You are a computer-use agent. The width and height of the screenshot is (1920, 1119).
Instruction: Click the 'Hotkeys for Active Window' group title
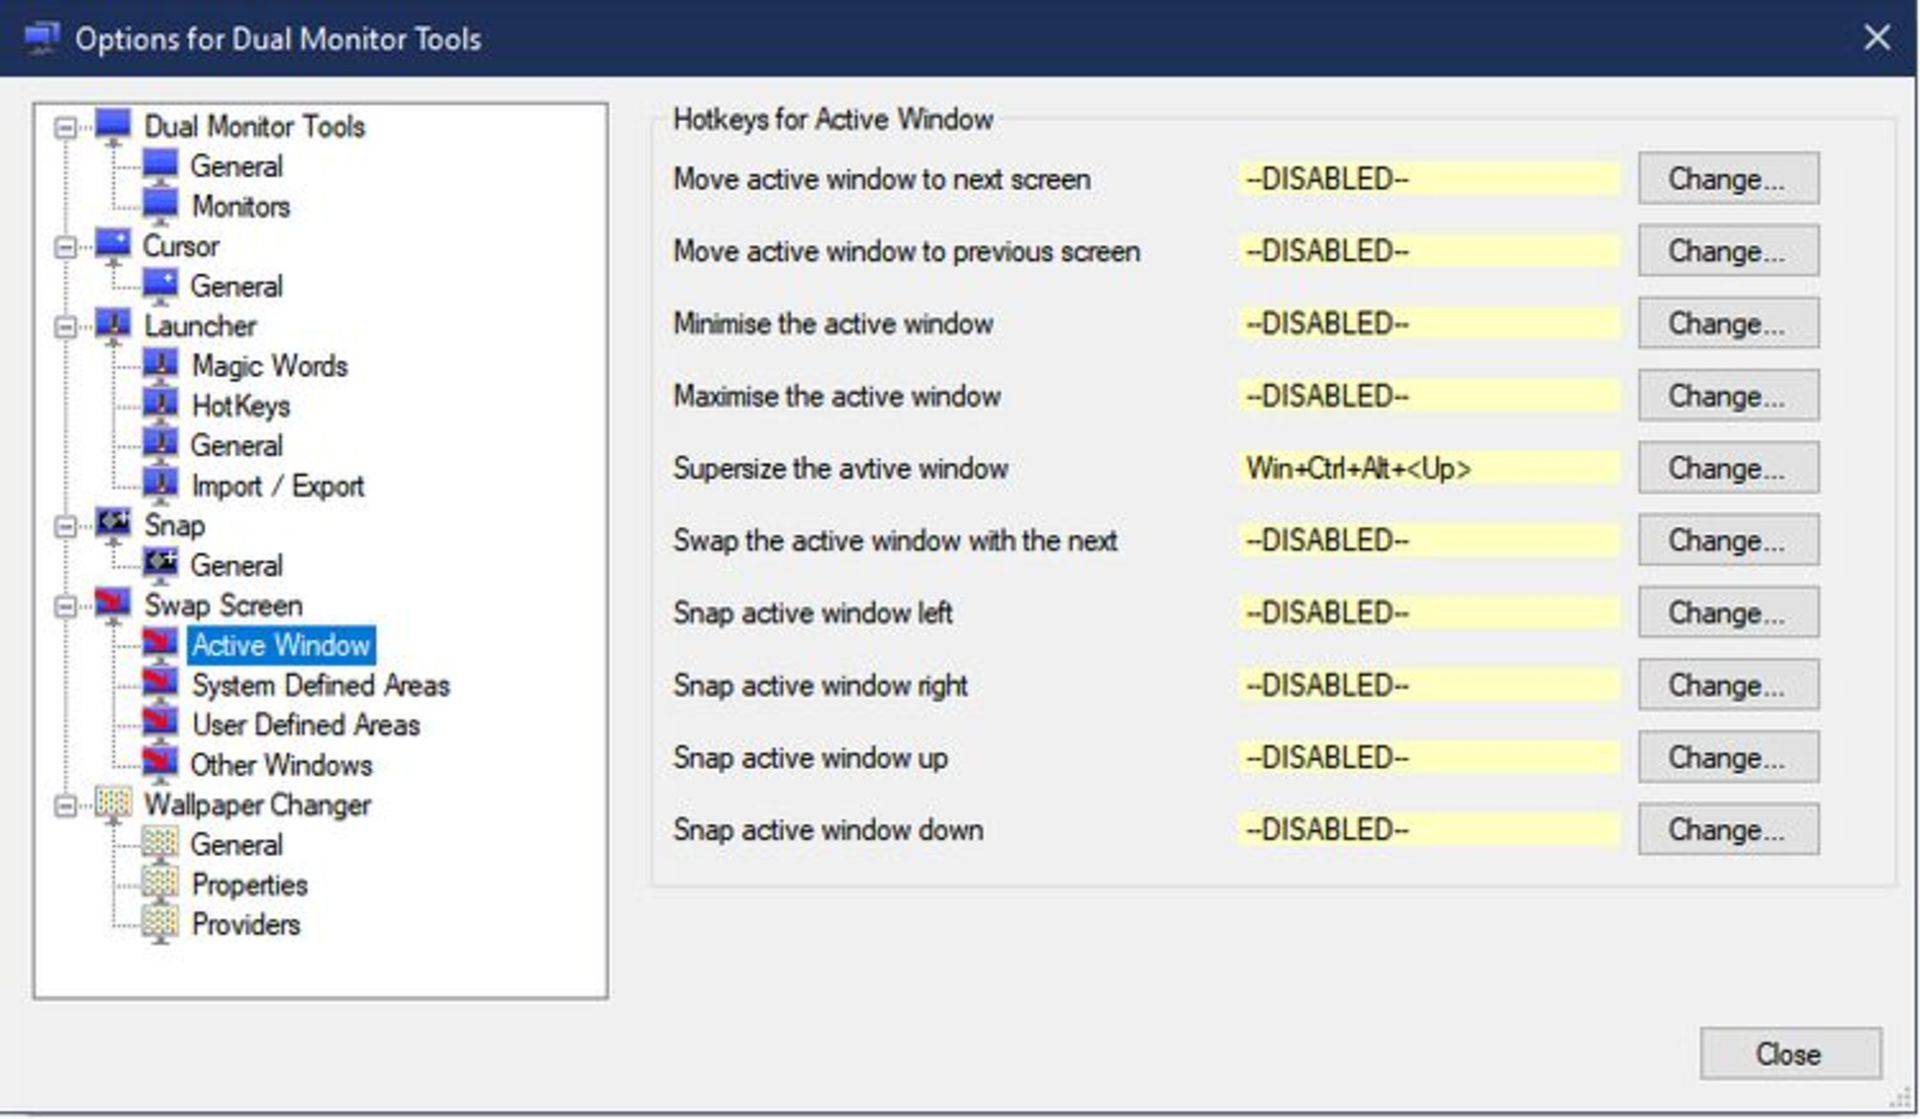[833, 119]
